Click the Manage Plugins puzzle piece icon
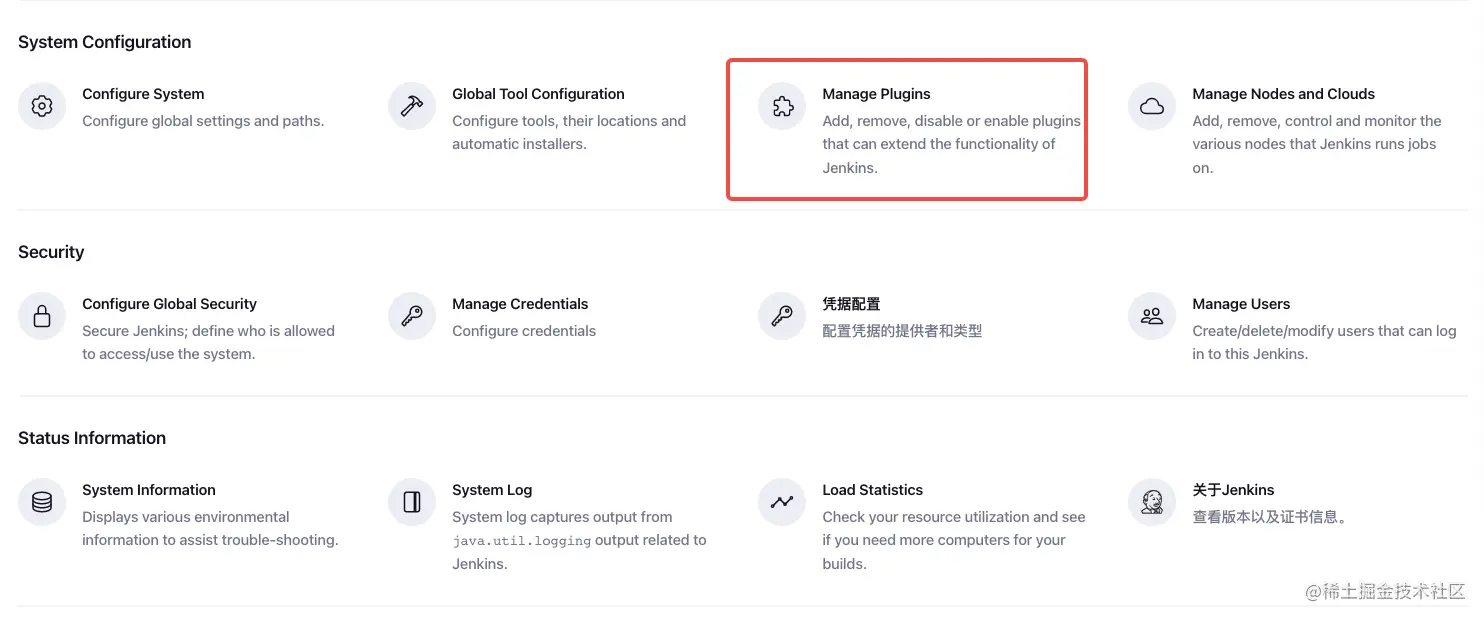 782,106
